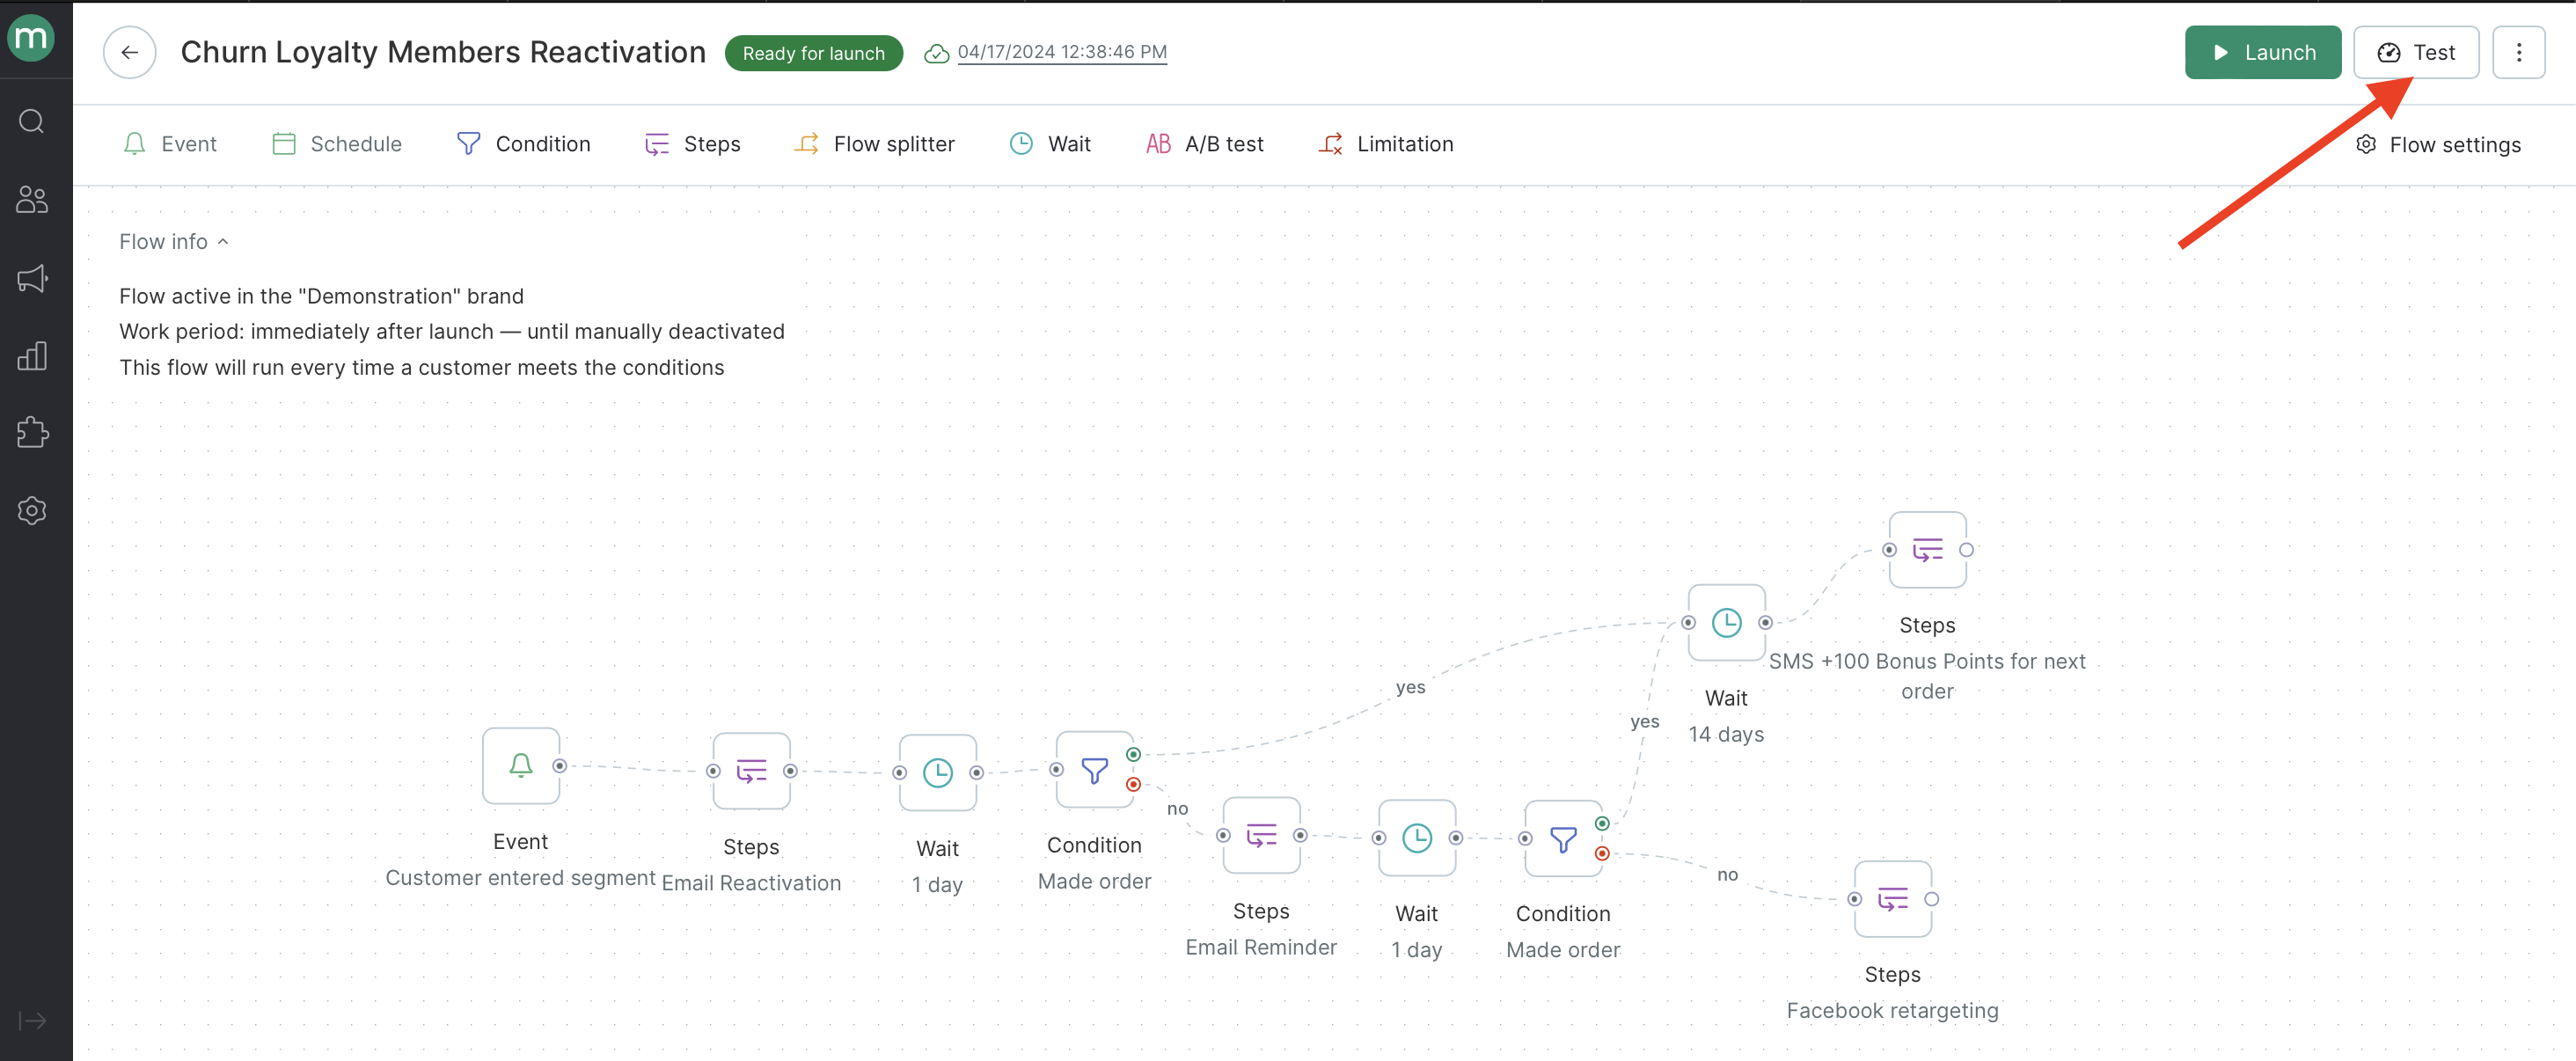Click the flow title Churn Loyalty Members Reactivation

[x=443, y=52]
